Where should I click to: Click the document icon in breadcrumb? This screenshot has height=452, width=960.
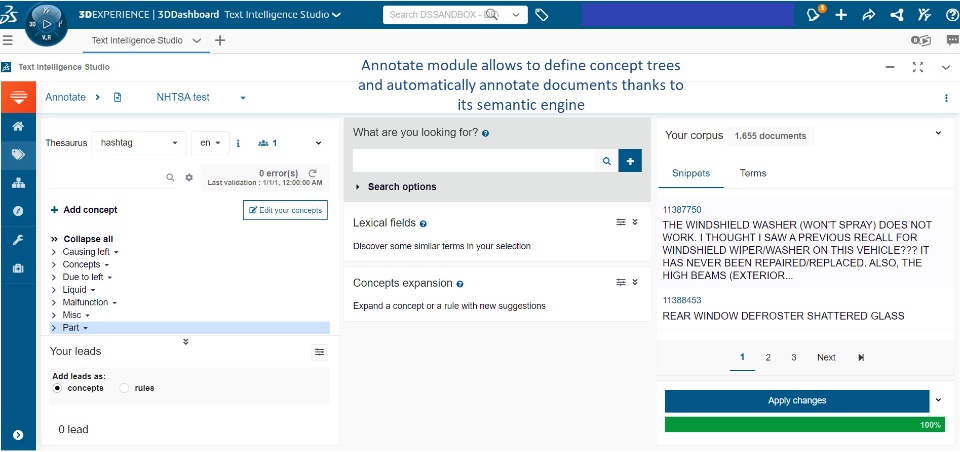click(118, 97)
